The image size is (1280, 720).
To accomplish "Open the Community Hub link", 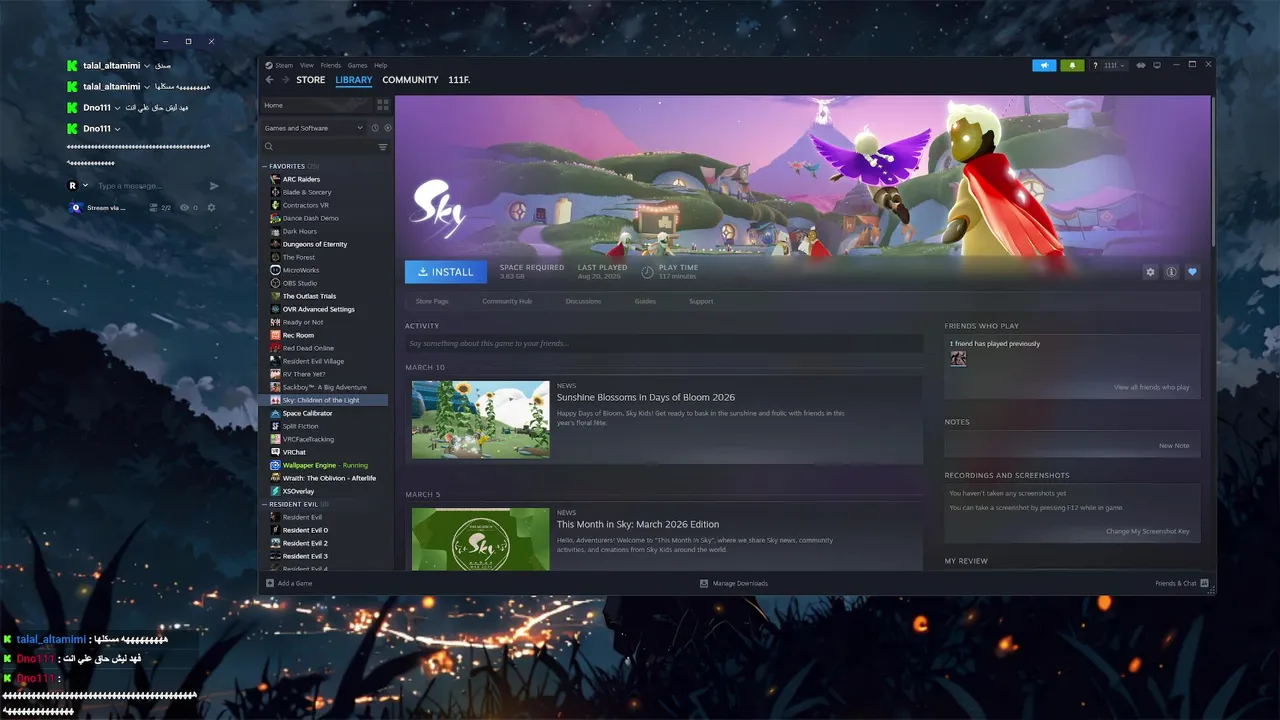I will point(507,301).
